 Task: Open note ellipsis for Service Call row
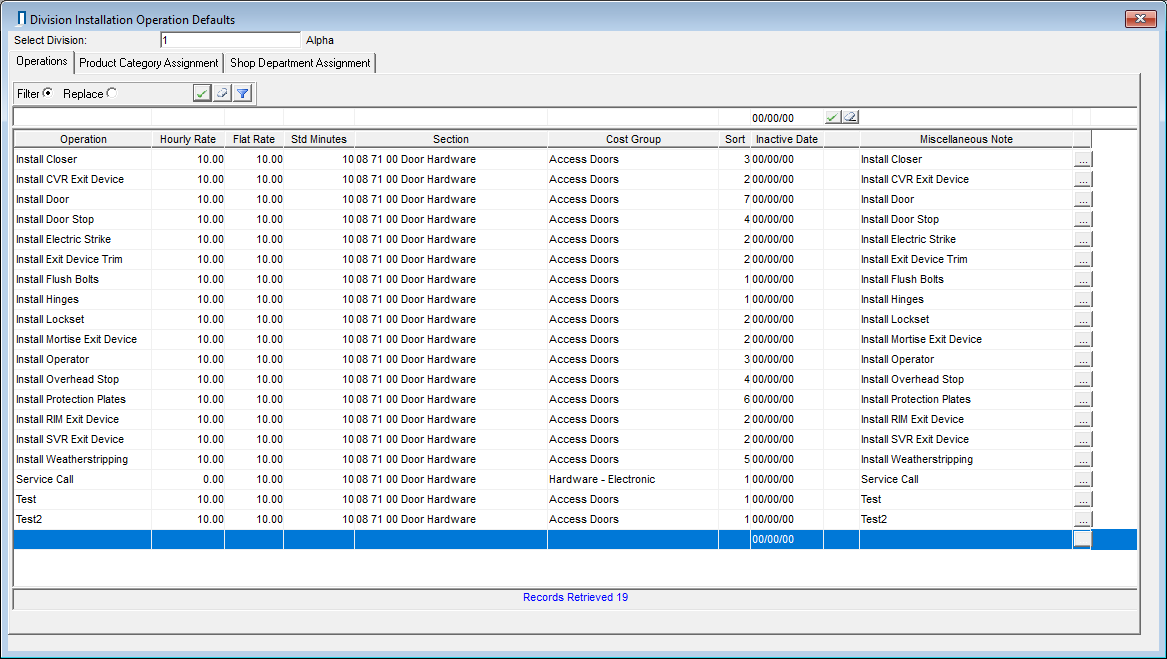pyautogui.click(x=1083, y=479)
